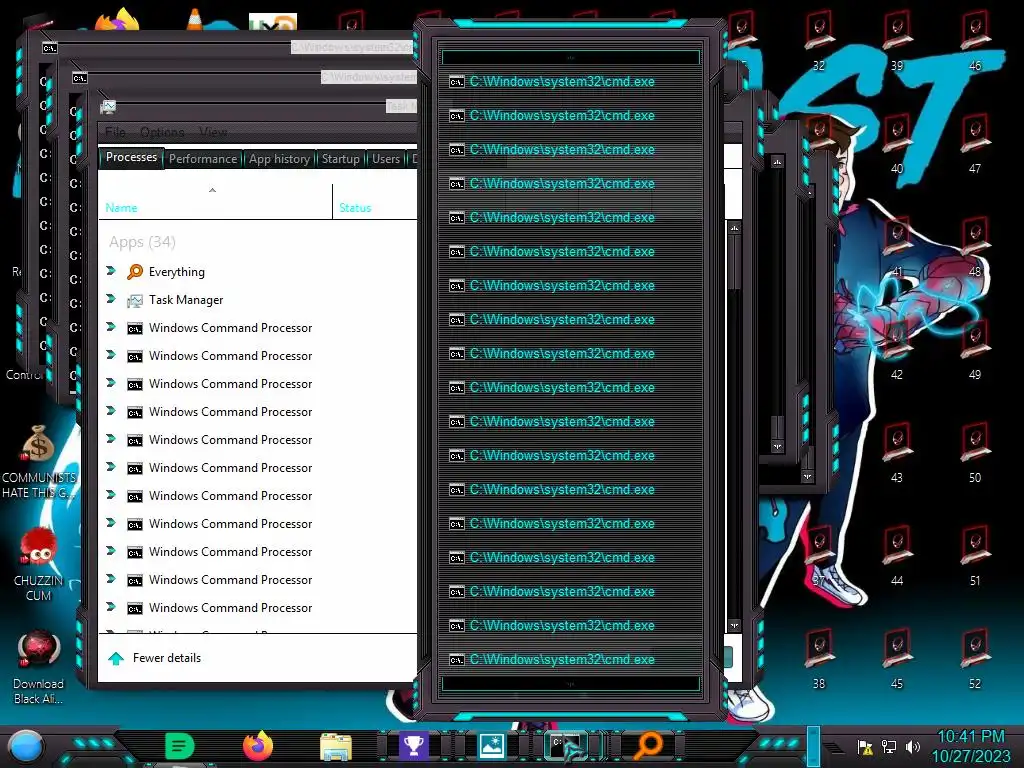This screenshot has width=1024, height=768.
Task: Click Task Manager's scrollbar down arrow
Action: coord(735,626)
